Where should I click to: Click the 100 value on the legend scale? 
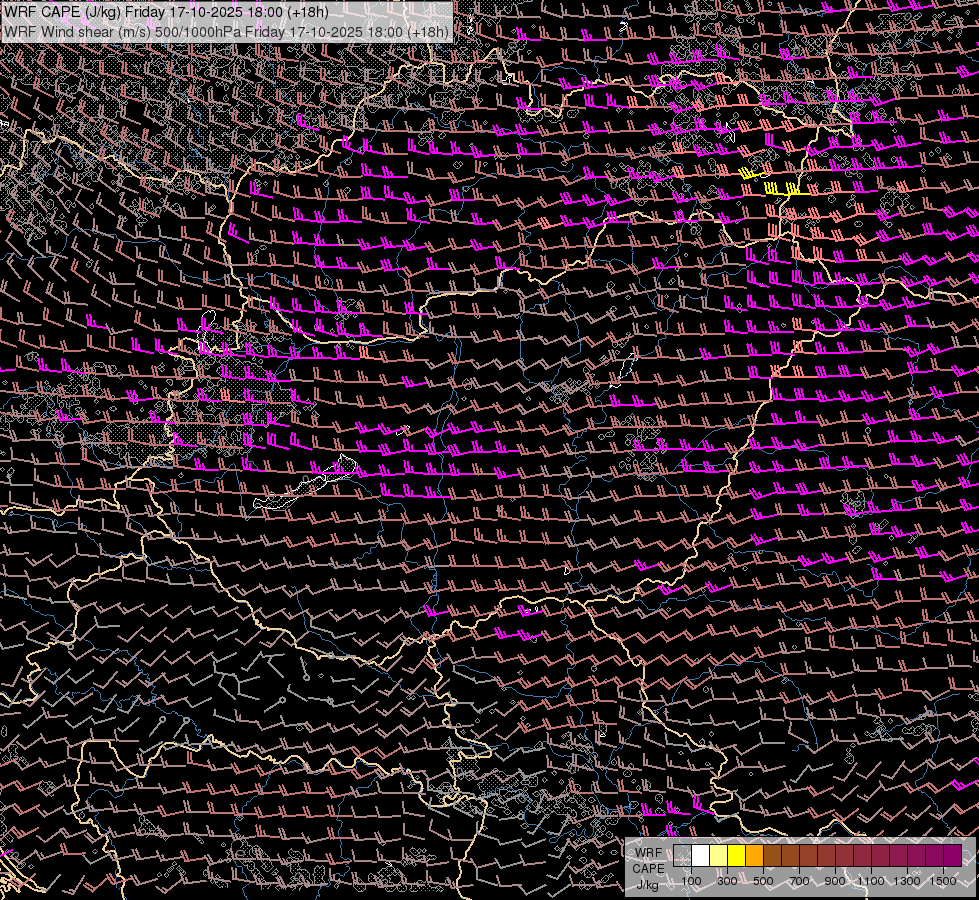coord(691,881)
